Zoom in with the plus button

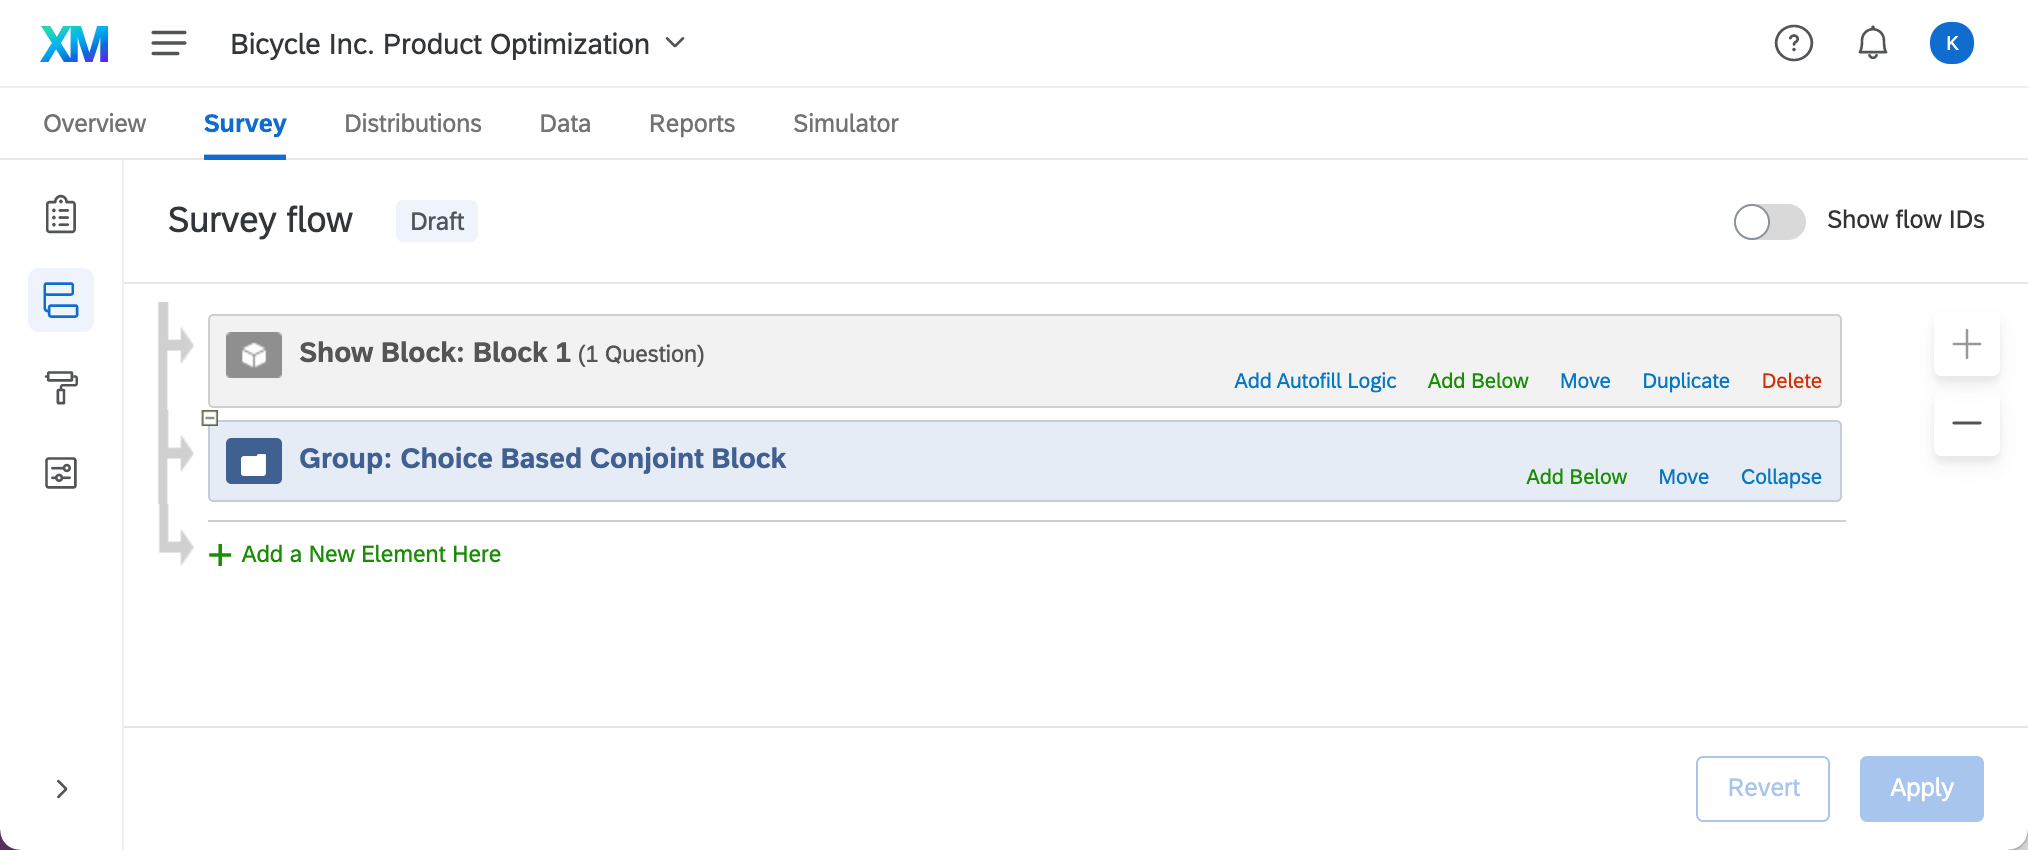tap(1966, 344)
